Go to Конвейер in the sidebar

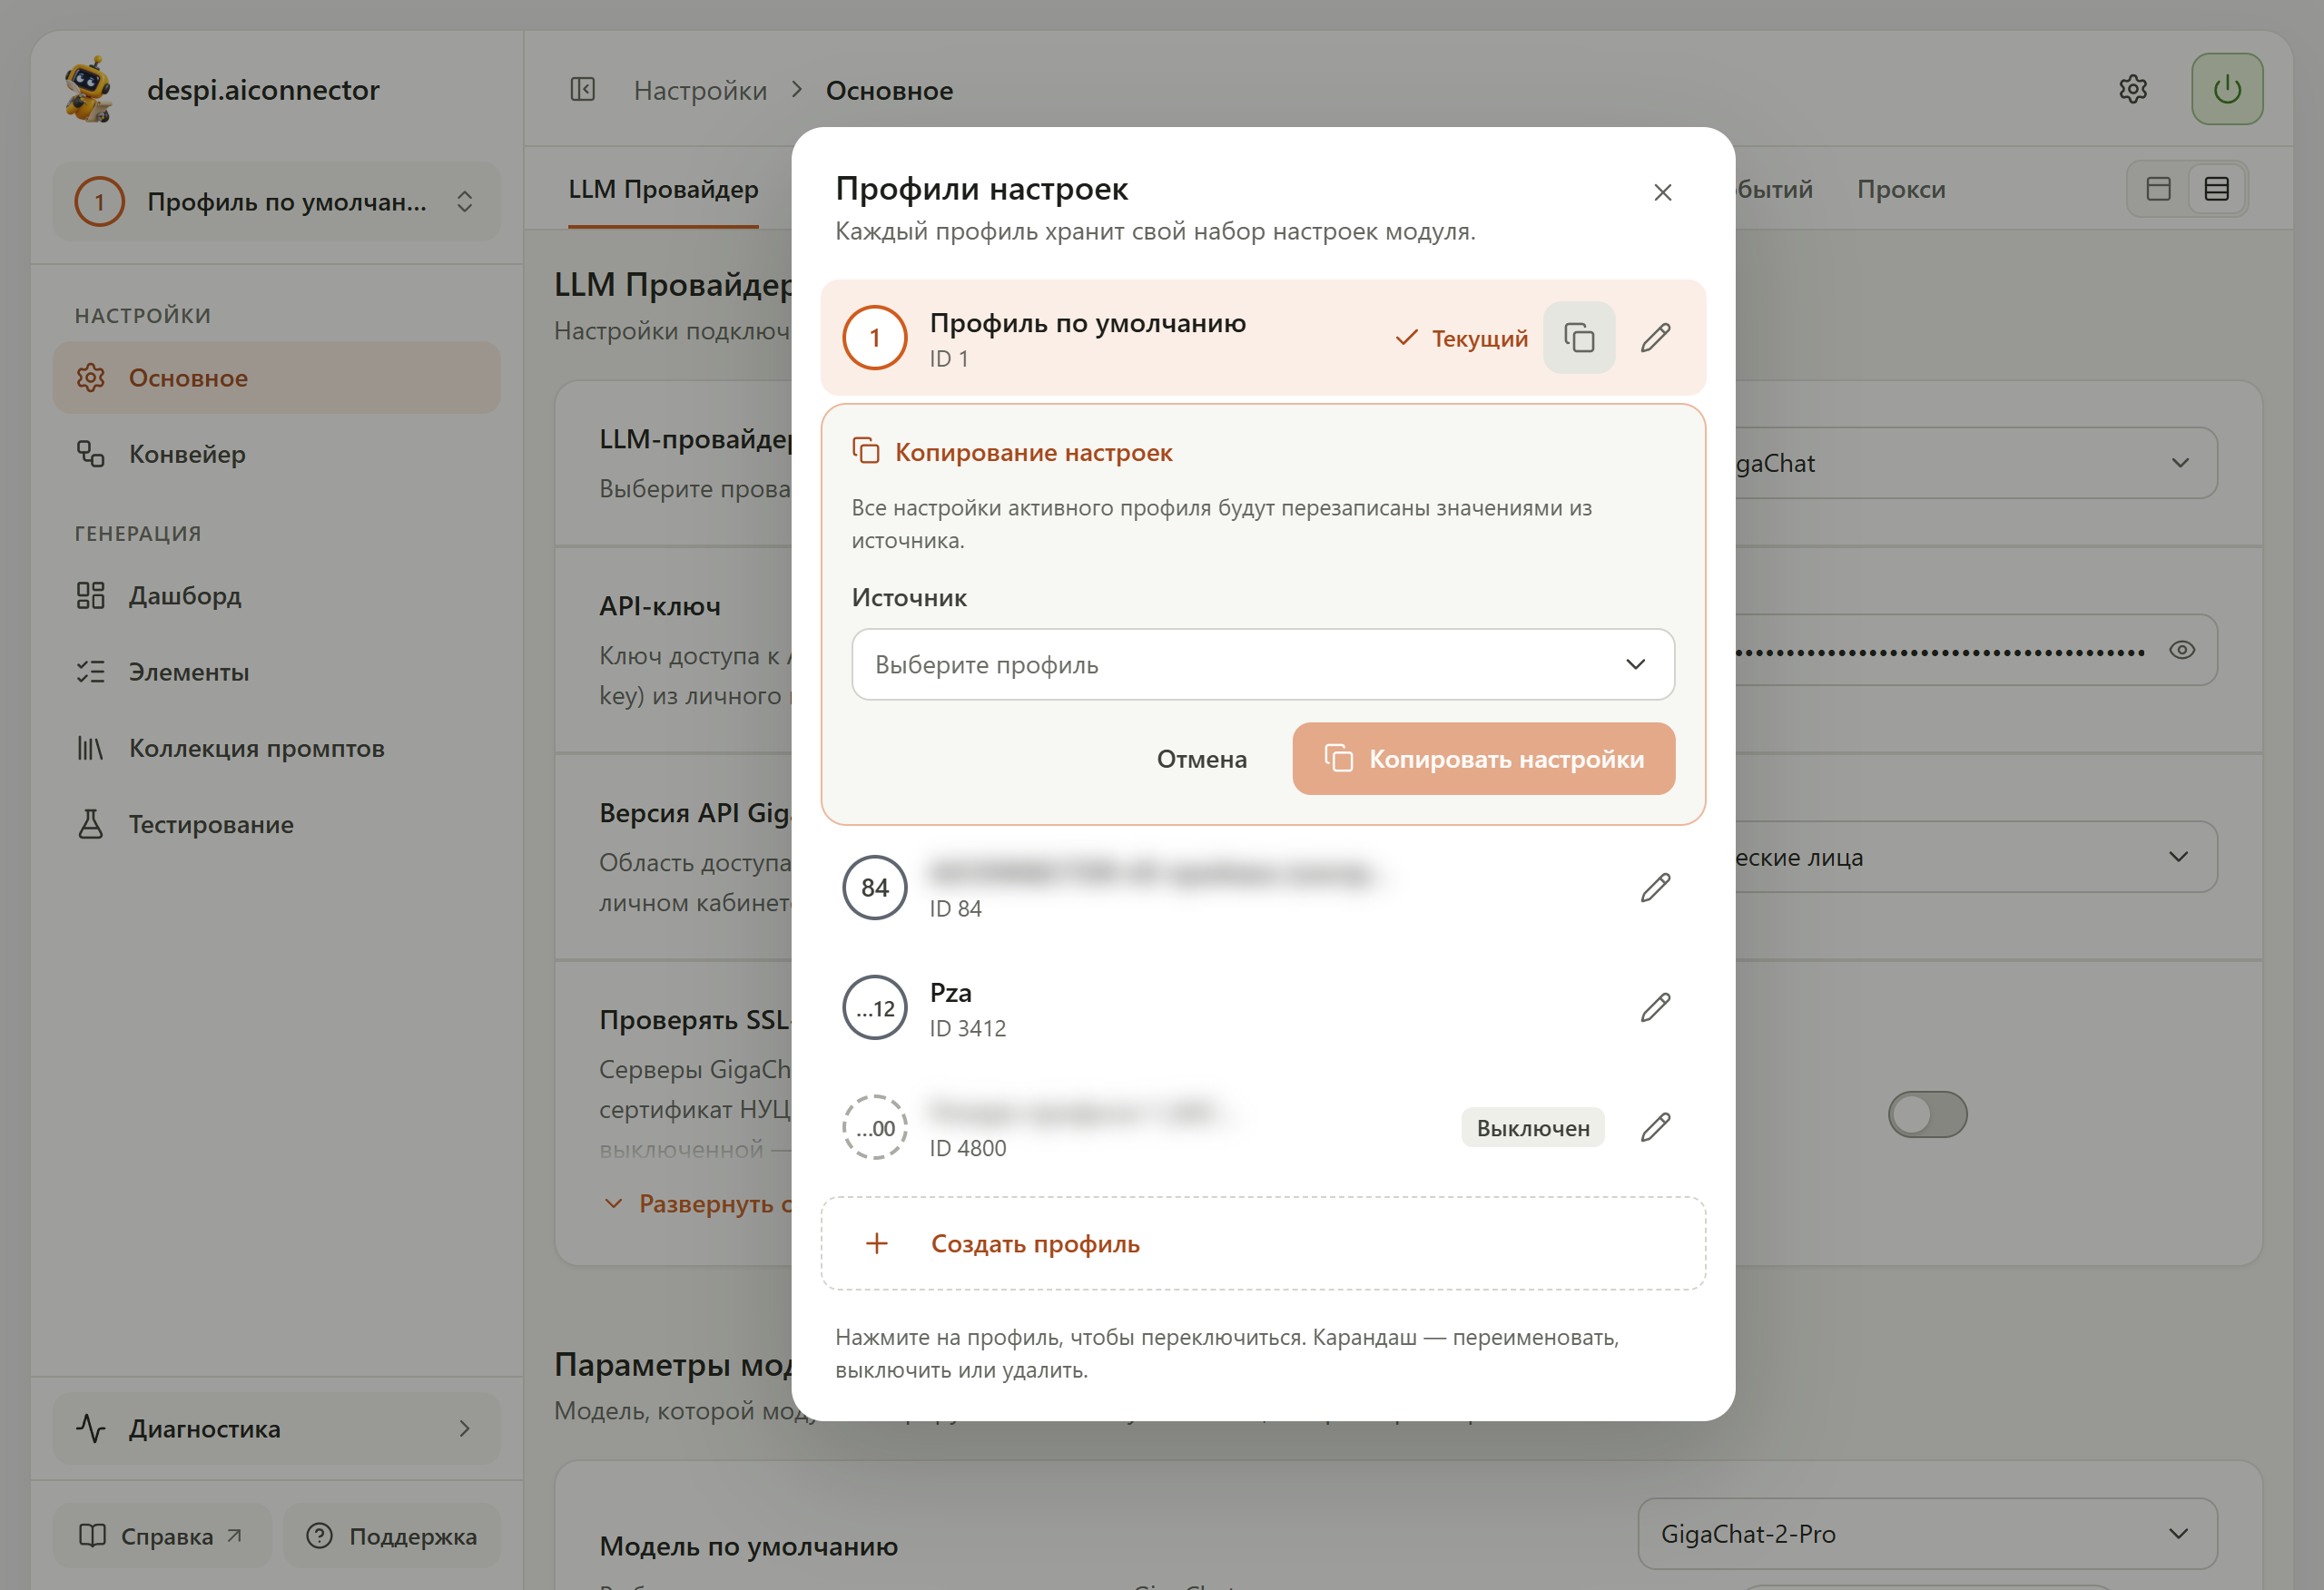277,454
